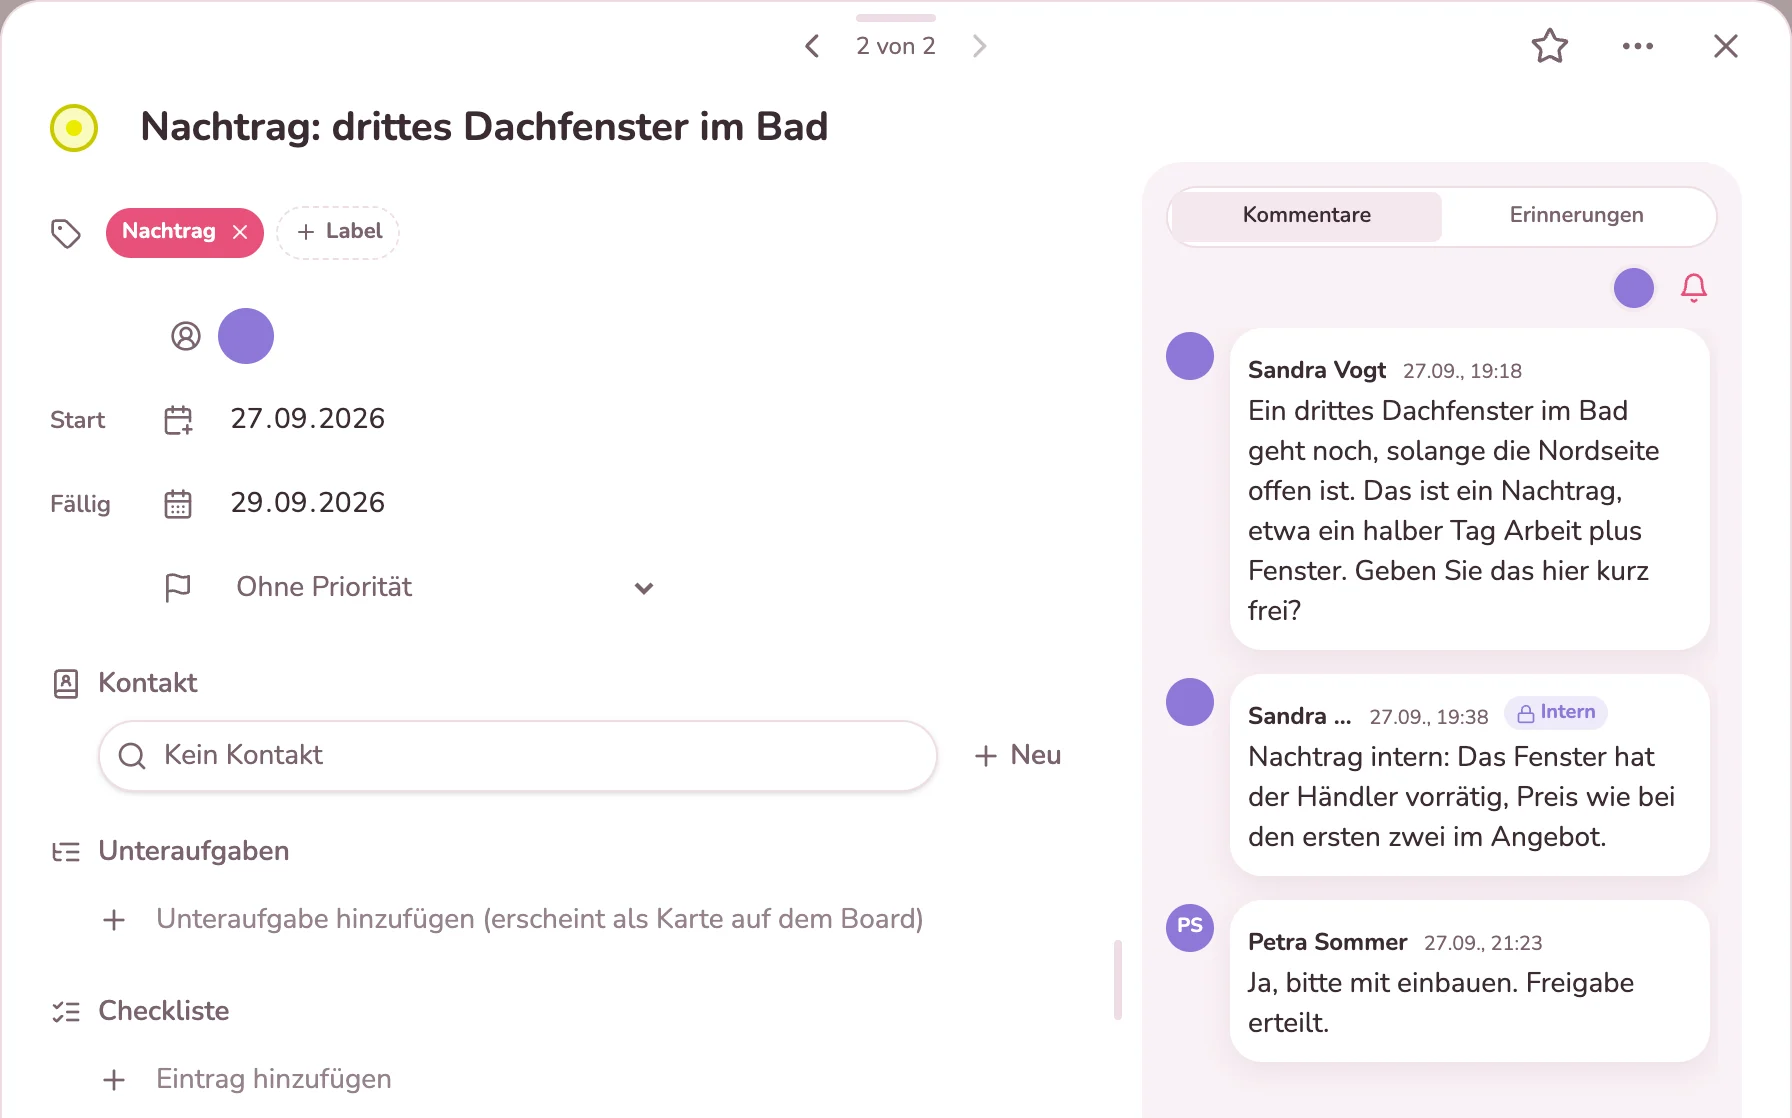This screenshot has height=1118, width=1792.
Task: Click the label tag icon
Action: pos(66,233)
